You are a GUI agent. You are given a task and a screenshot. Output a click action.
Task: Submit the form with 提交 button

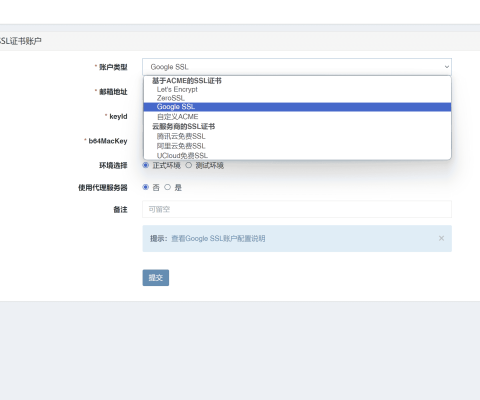pos(156,278)
